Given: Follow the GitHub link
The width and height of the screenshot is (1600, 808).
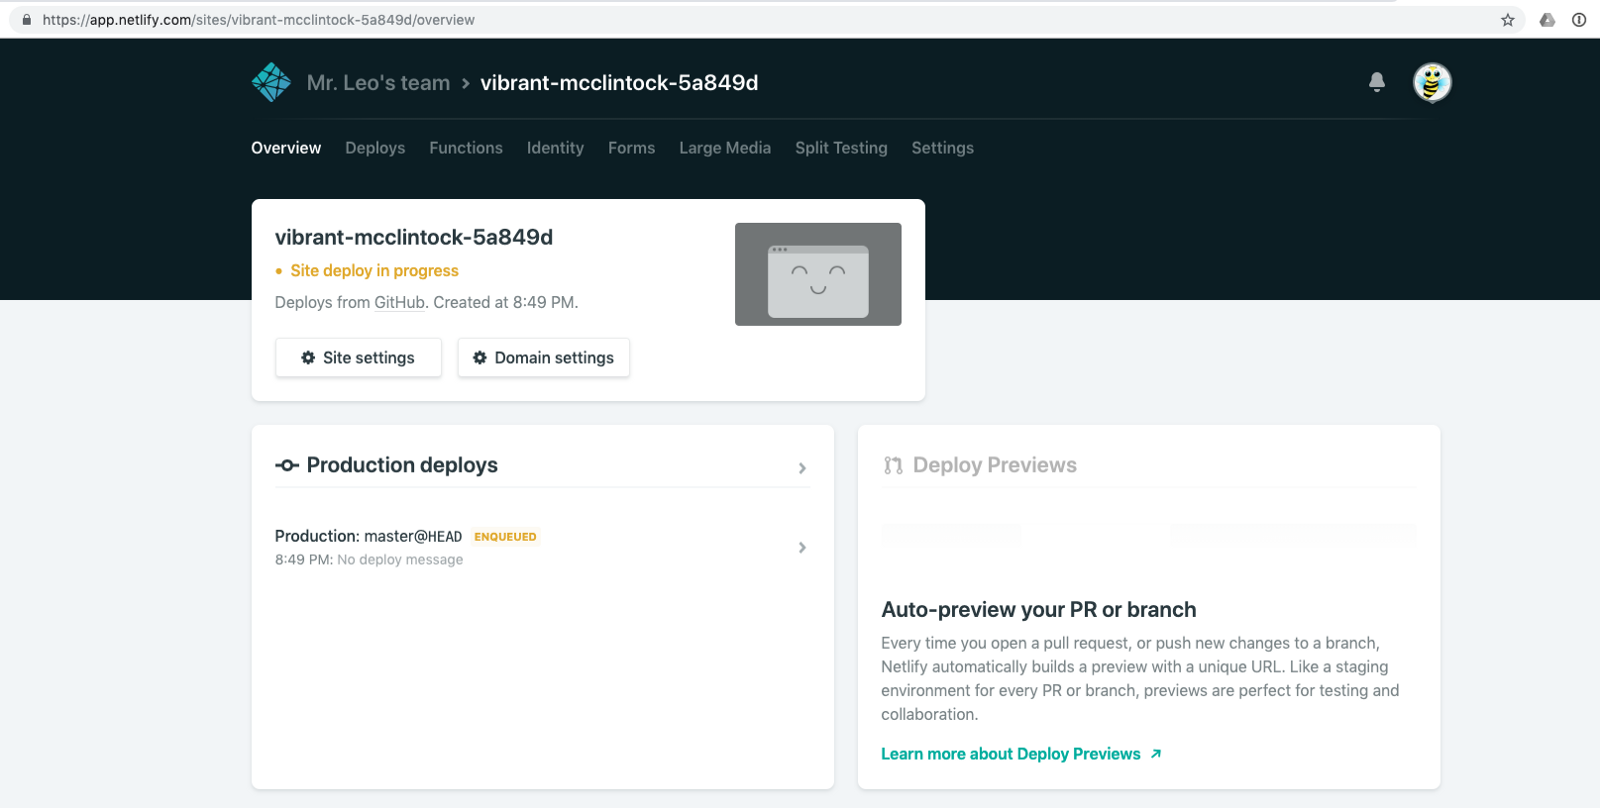Looking at the screenshot, I should tap(400, 303).
